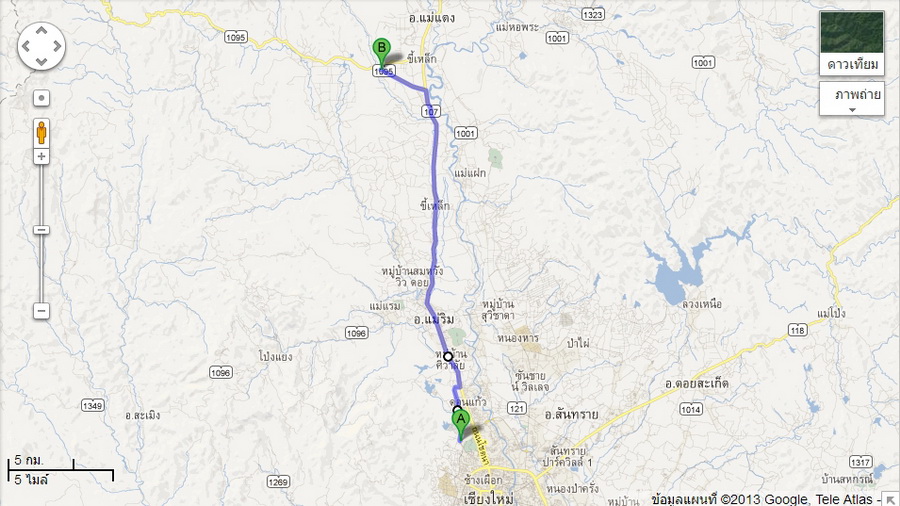The image size is (900, 506).
Task: Click the zoom slider handle
Action: pos(41,230)
